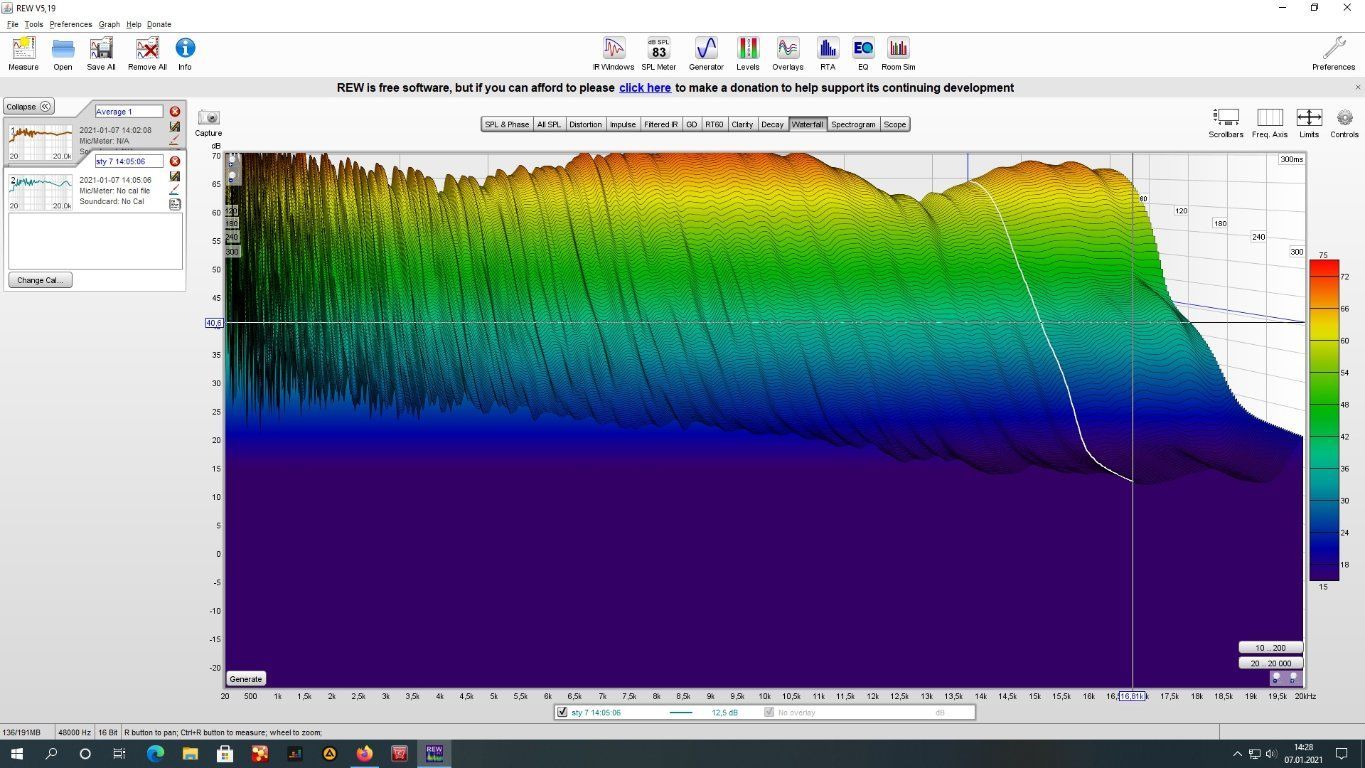The height and width of the screenshot is (768, 1365).
Task: Save All measurements
Action: 101,54
